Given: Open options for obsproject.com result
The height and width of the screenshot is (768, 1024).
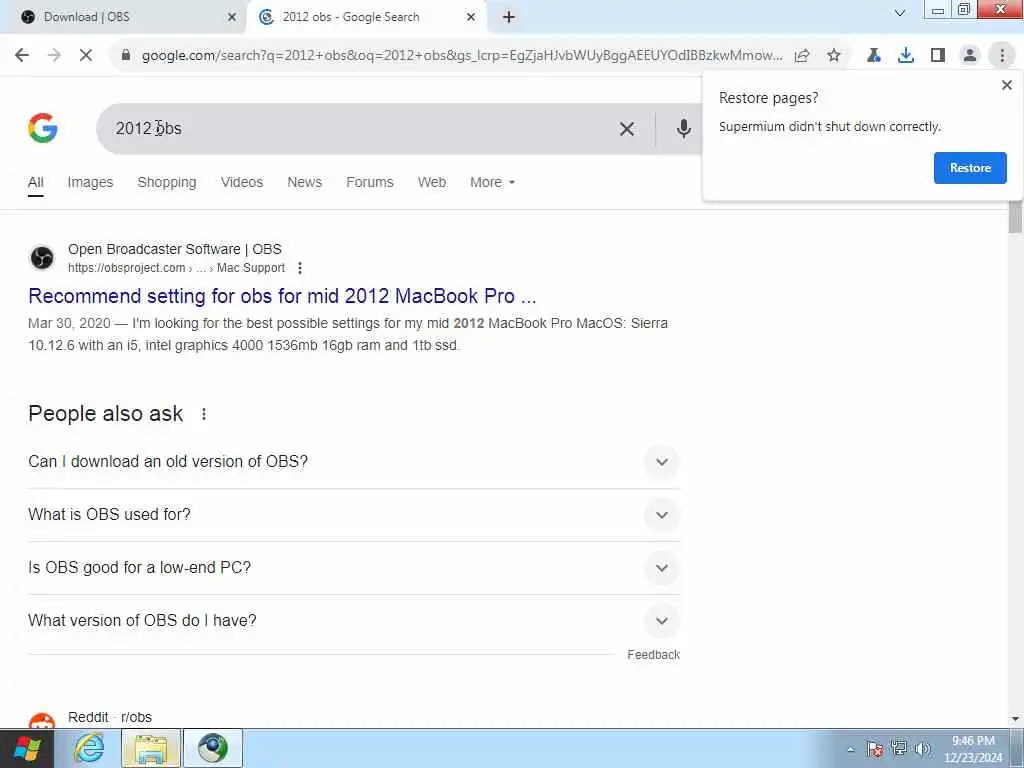Looking at the screenshot, I should pos(300,268).
